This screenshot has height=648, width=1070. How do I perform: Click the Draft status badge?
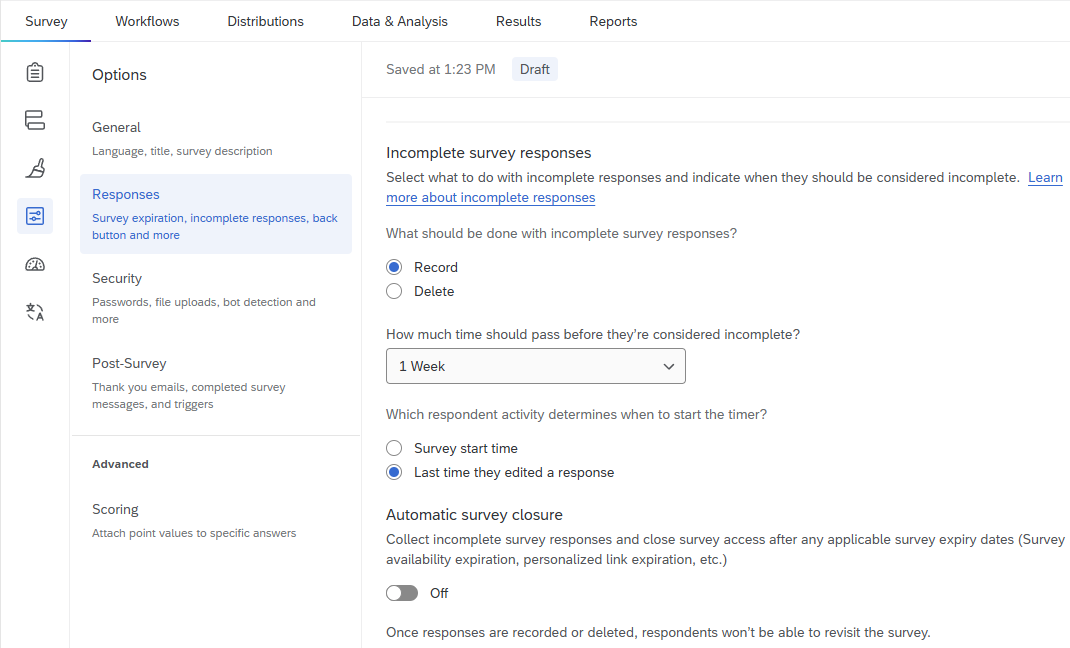coord(535,70)
